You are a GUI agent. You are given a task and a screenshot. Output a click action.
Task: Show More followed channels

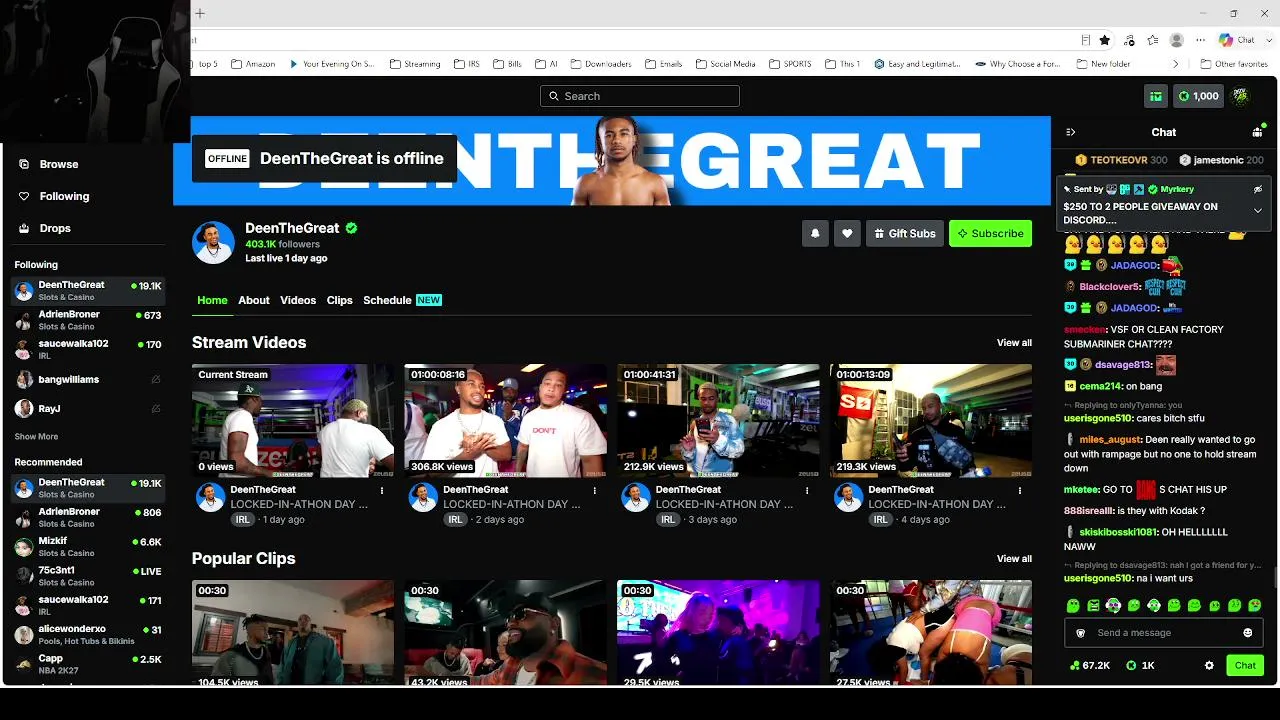36,437
